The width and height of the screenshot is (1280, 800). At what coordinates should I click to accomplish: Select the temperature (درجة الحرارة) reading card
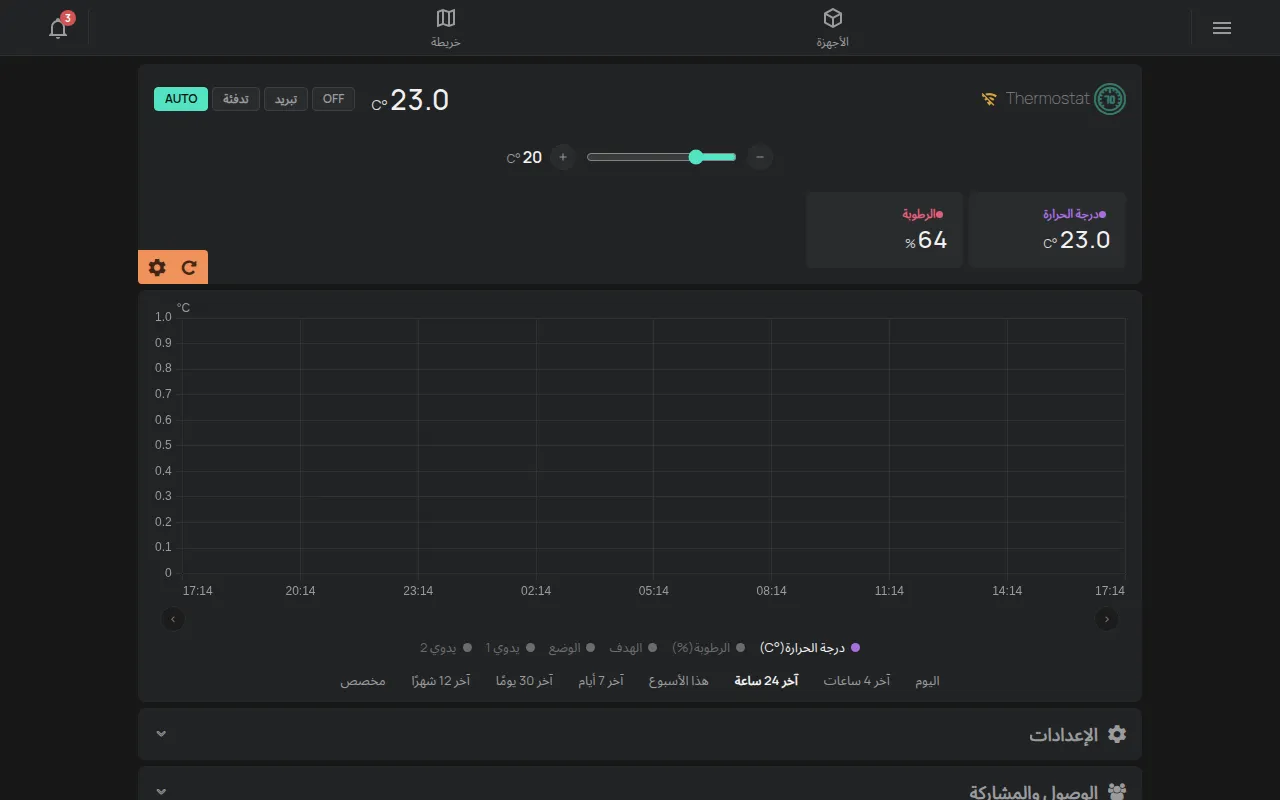1048,230
